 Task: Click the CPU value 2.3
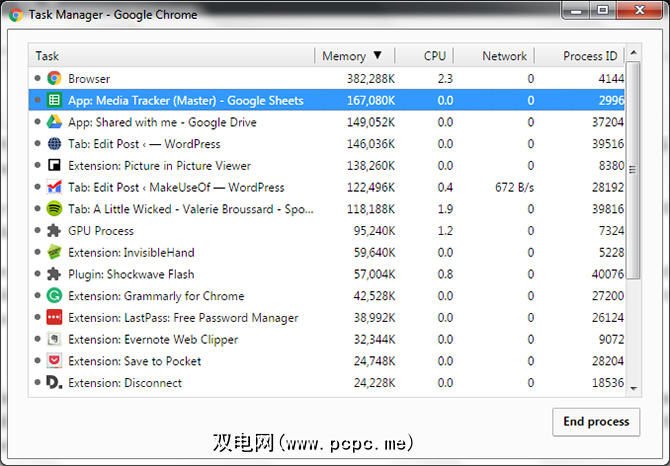(445, 79)
